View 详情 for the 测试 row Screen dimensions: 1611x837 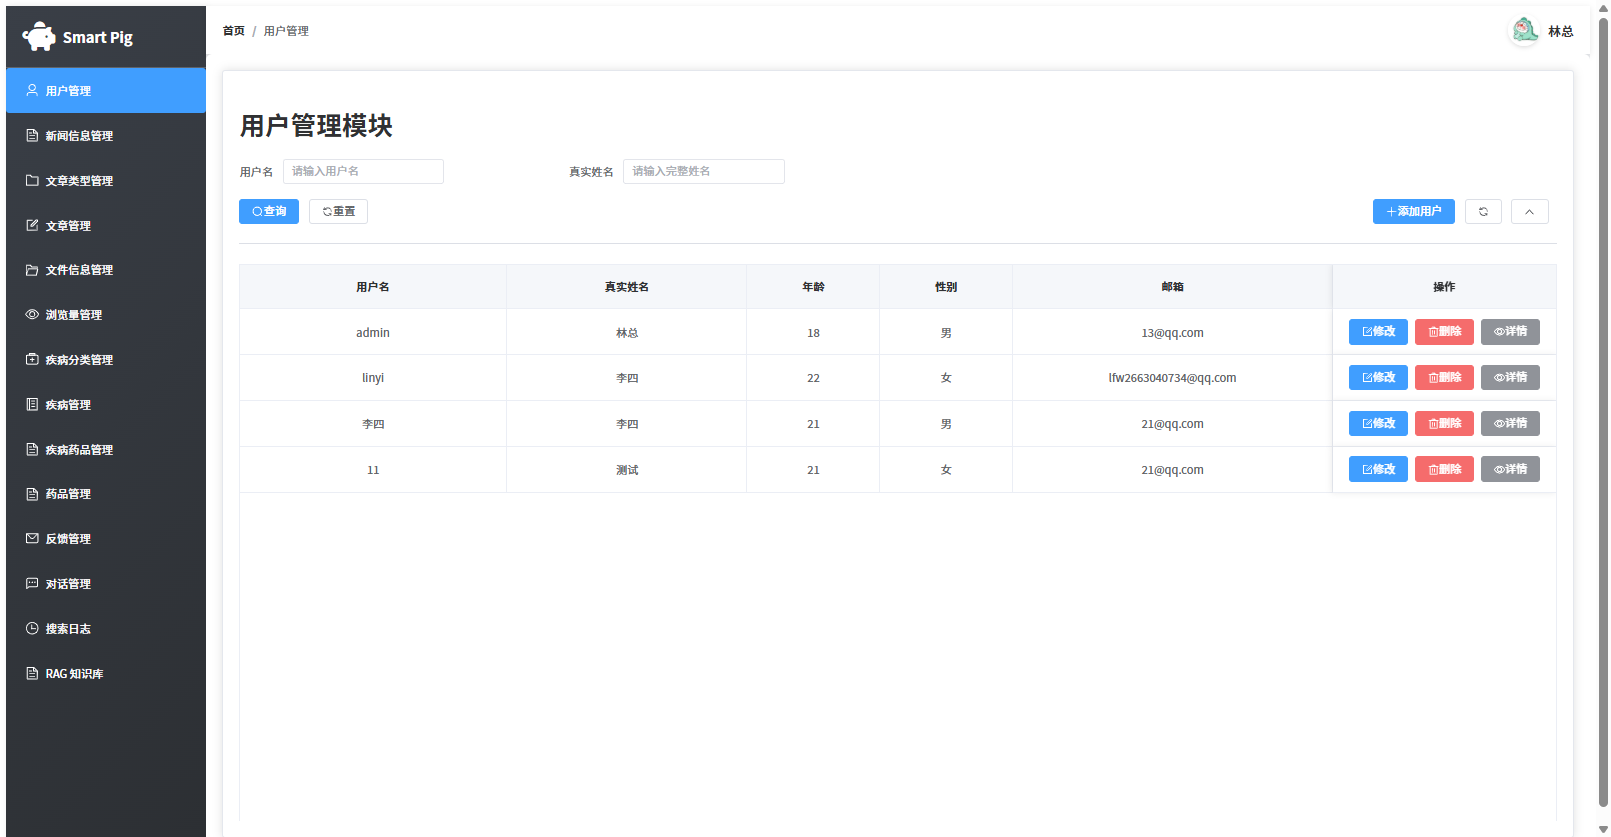1510,470
